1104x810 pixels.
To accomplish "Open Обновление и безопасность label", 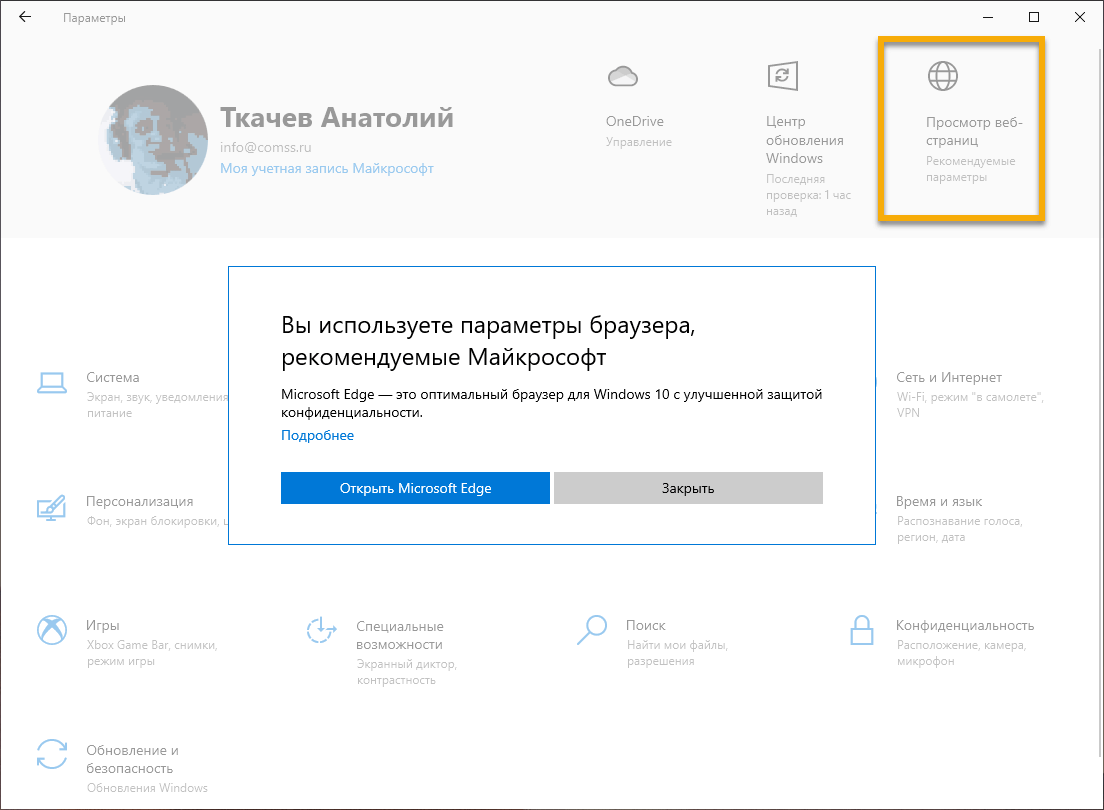I will (132, 759).
